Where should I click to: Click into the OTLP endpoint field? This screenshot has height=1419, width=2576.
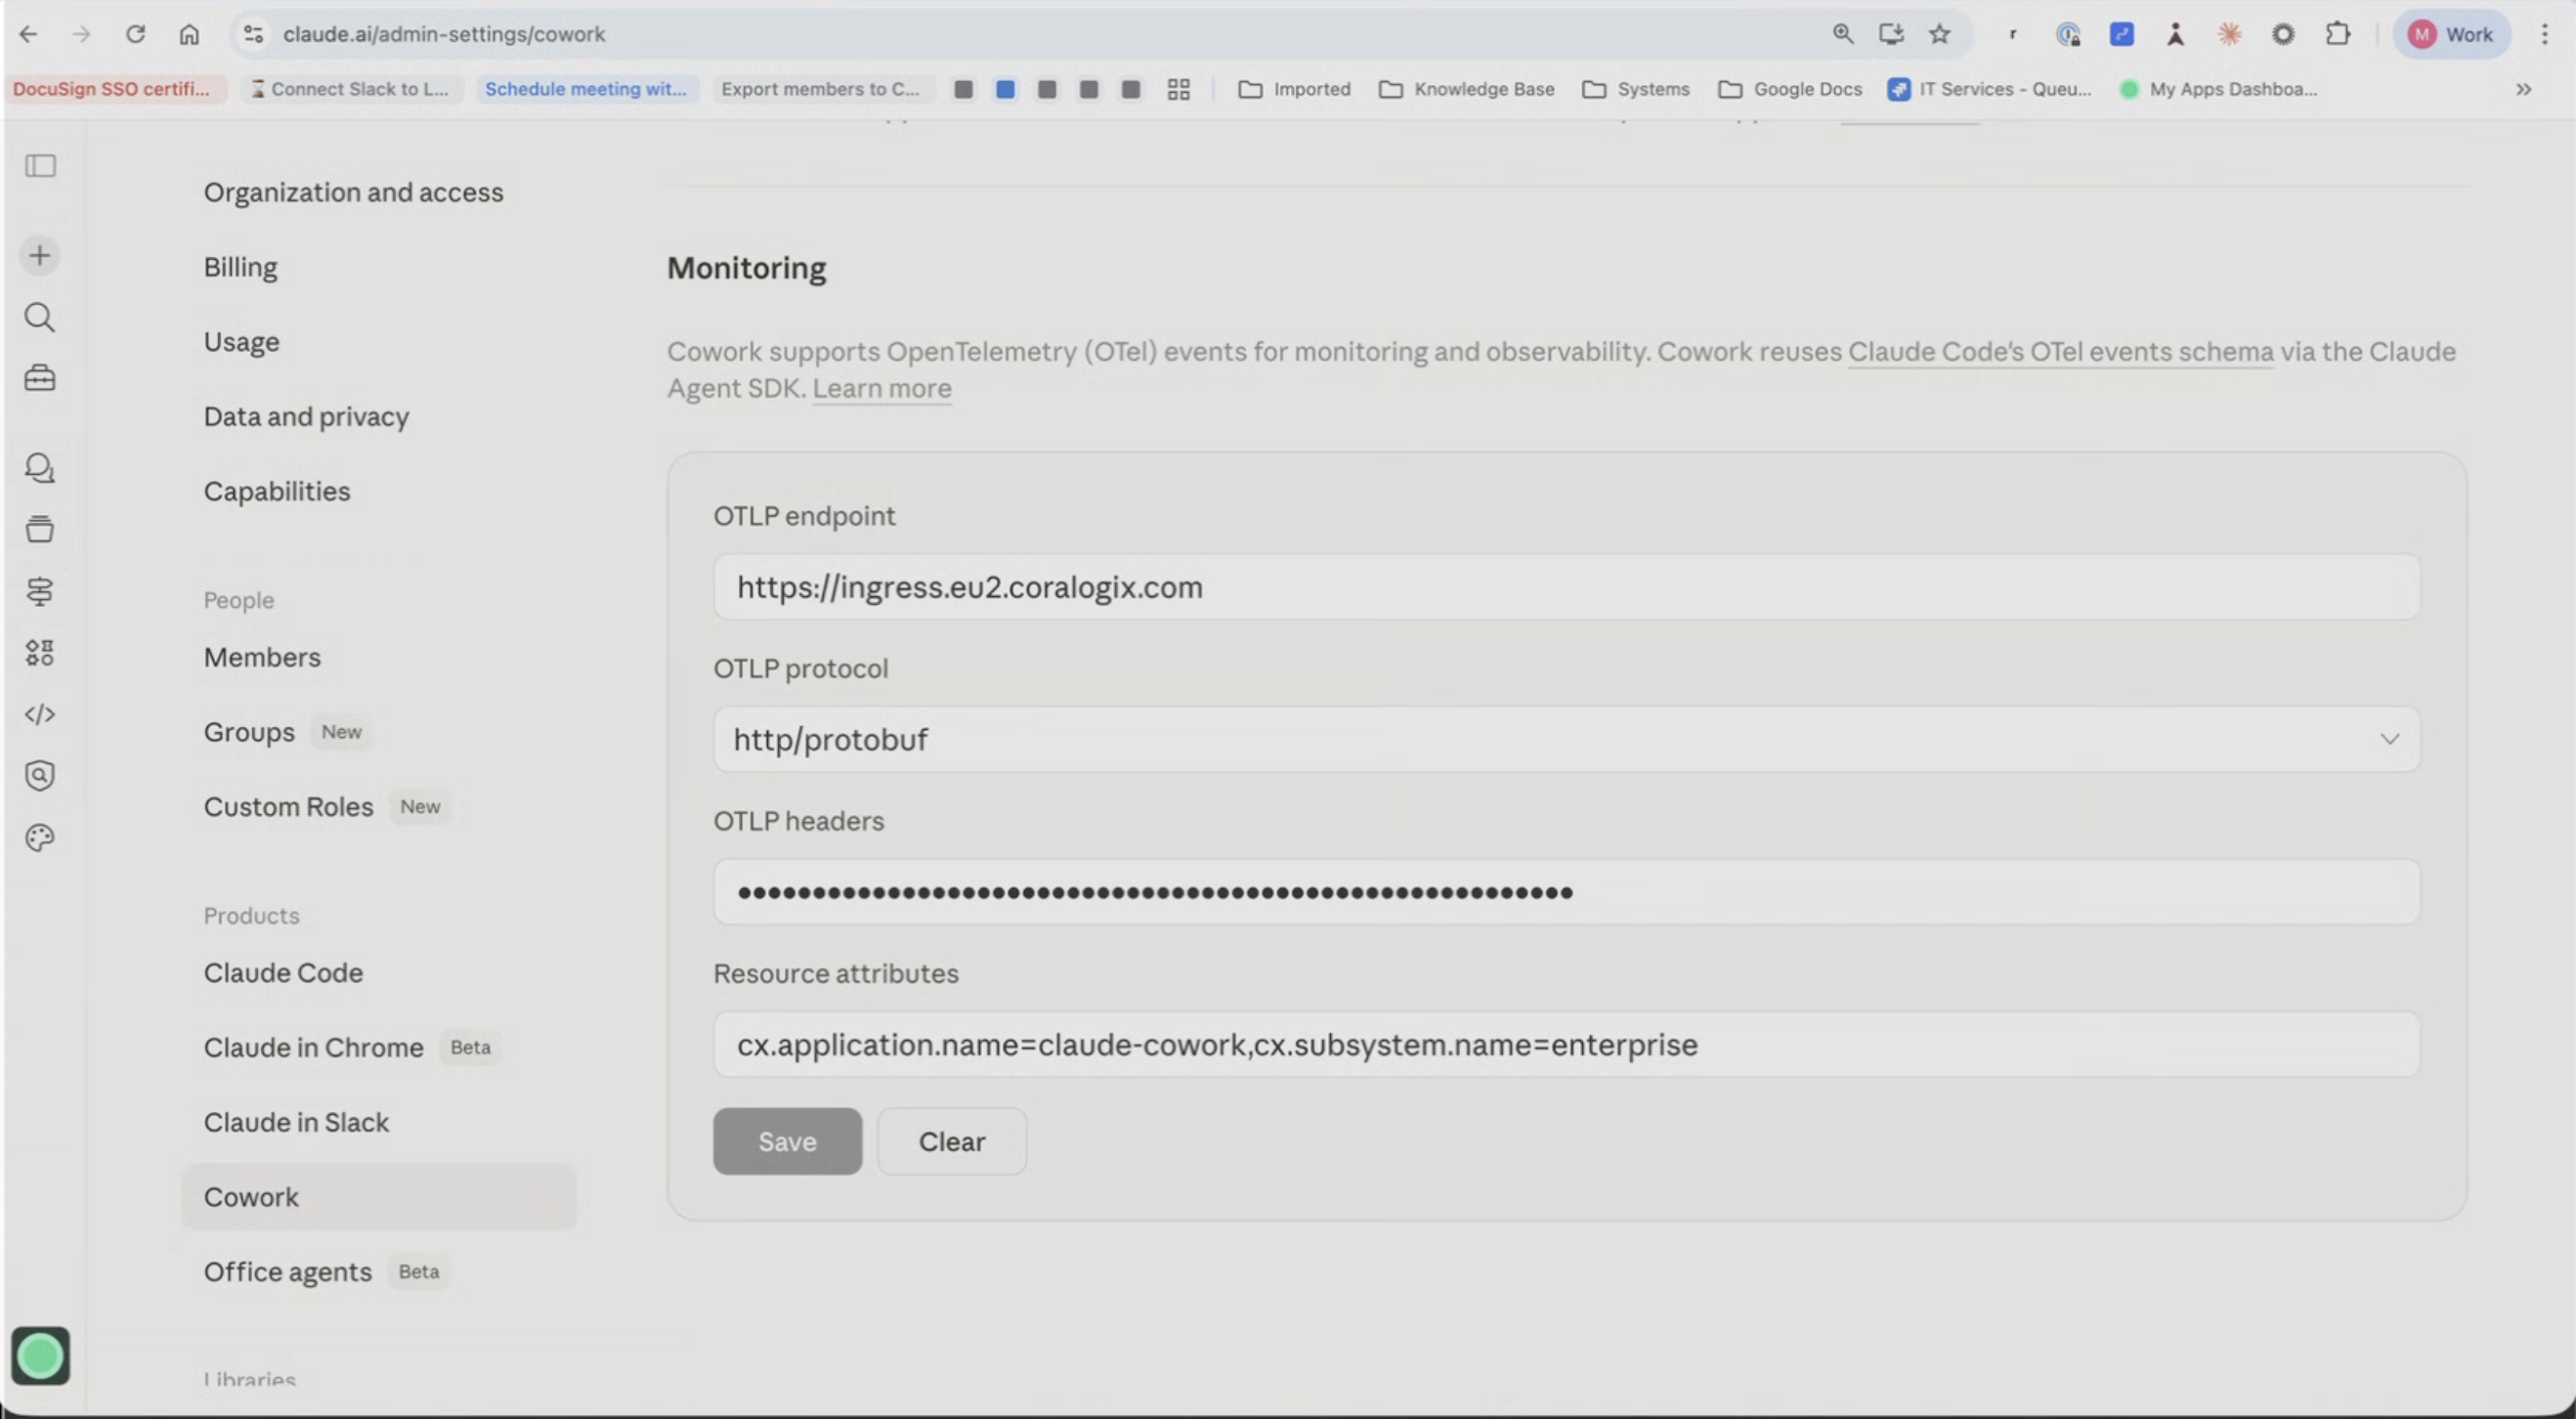(1566, 587)
